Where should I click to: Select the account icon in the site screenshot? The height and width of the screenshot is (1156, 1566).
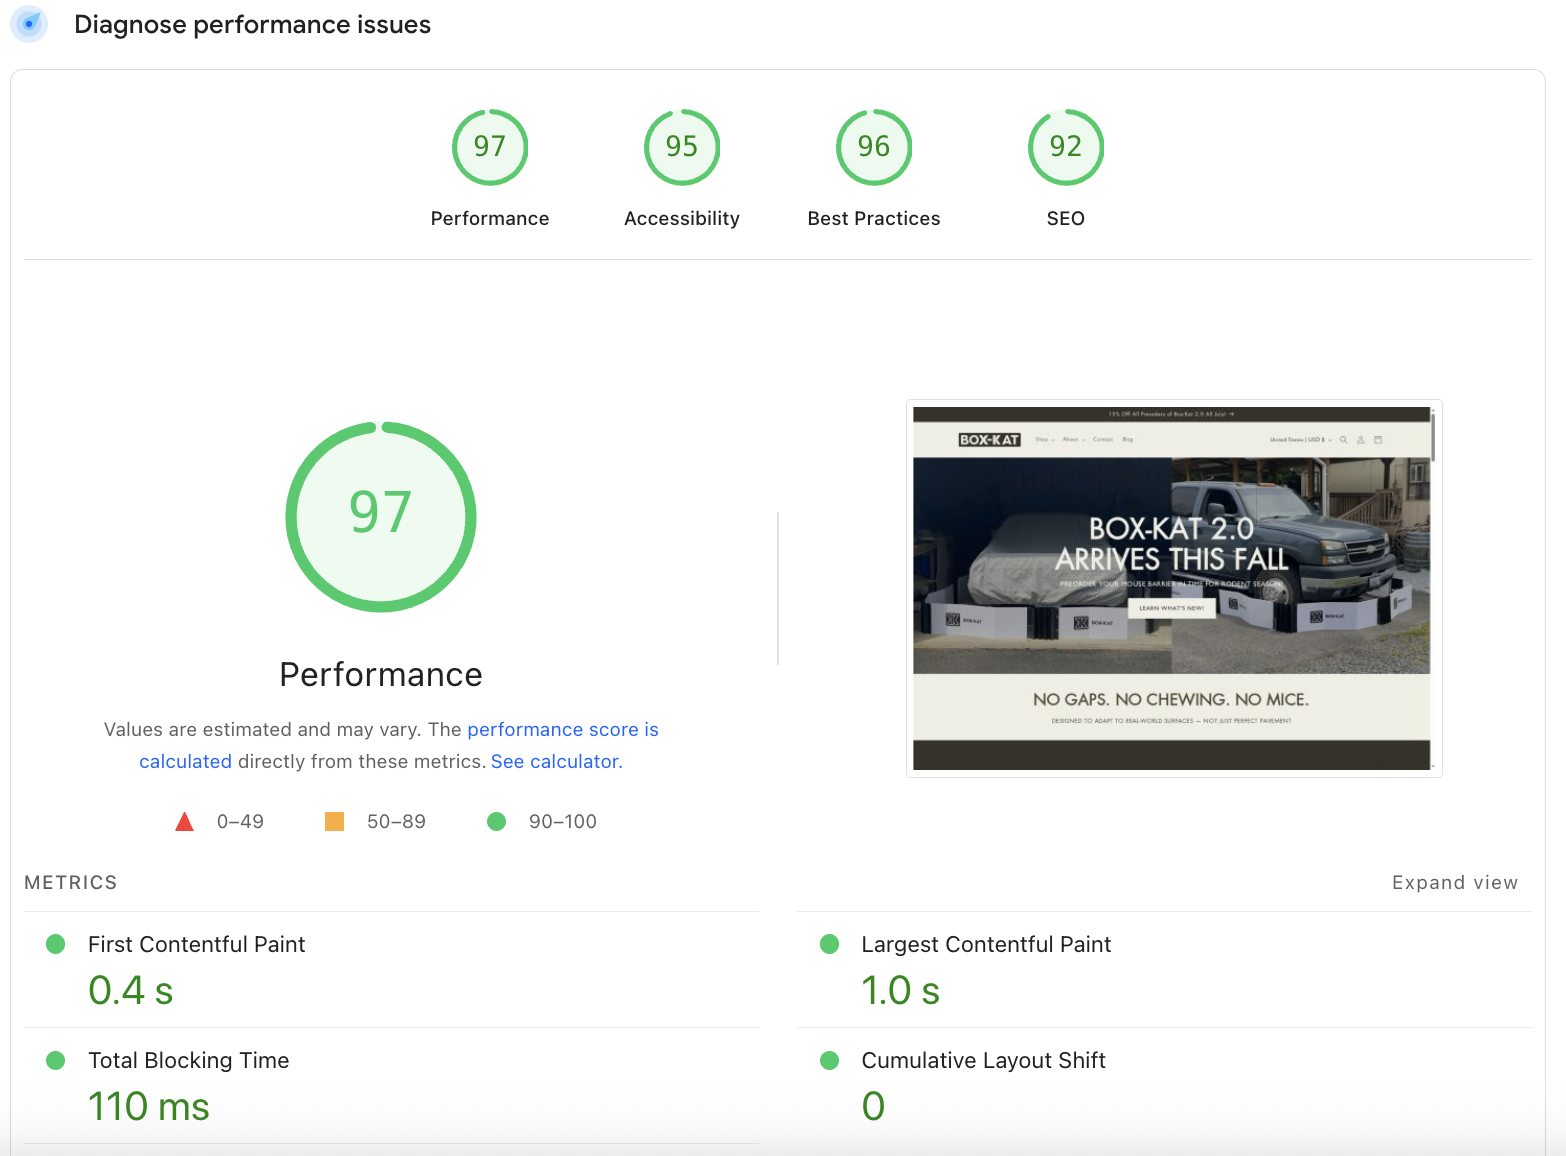1361,439
